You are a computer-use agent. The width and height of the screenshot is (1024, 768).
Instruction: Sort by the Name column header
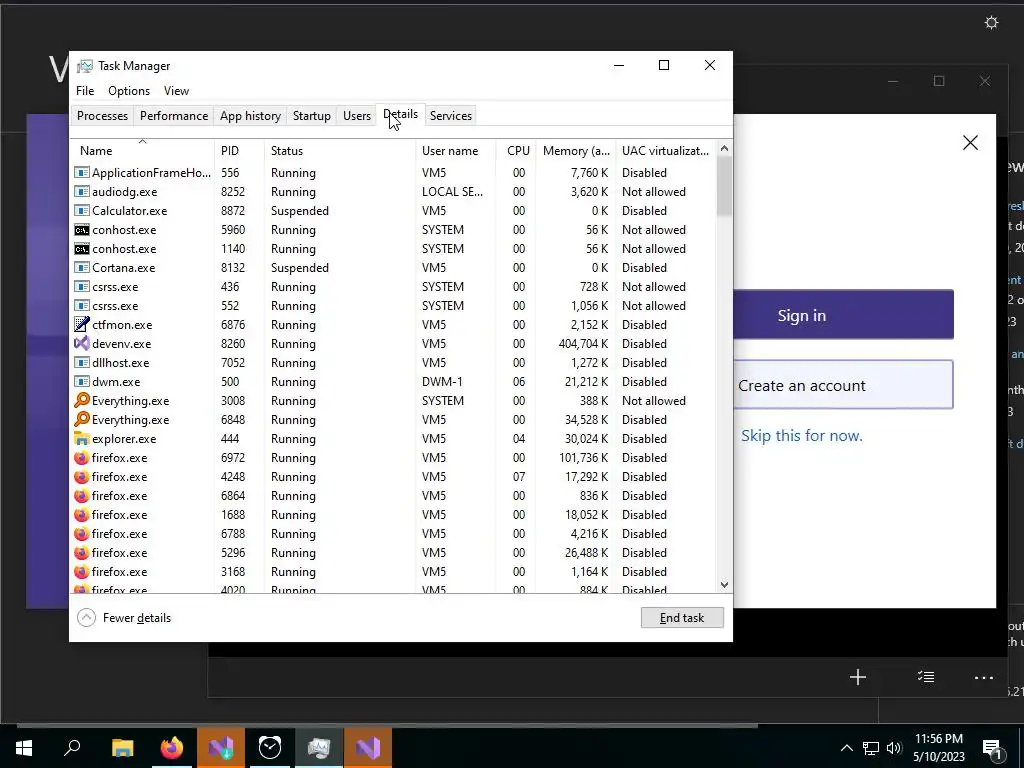tap(142, 151)
